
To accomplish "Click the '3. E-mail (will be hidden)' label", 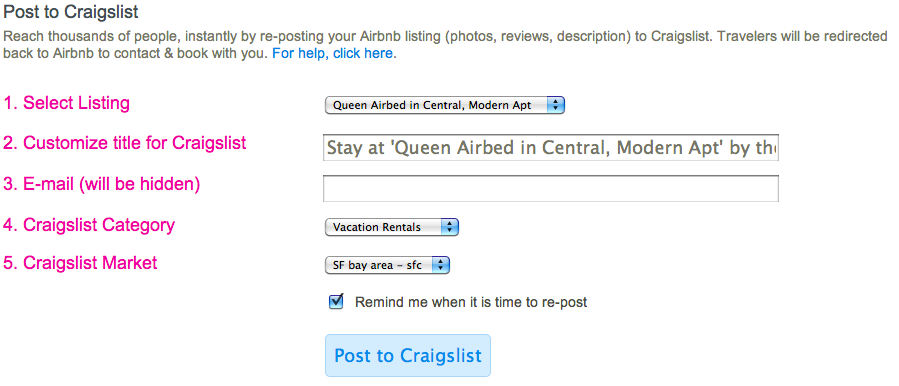I will [101, 184].
